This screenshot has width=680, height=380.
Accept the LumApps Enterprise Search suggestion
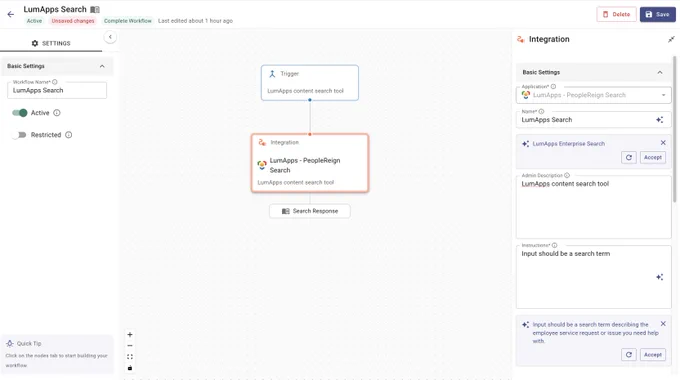coord(653,157)
